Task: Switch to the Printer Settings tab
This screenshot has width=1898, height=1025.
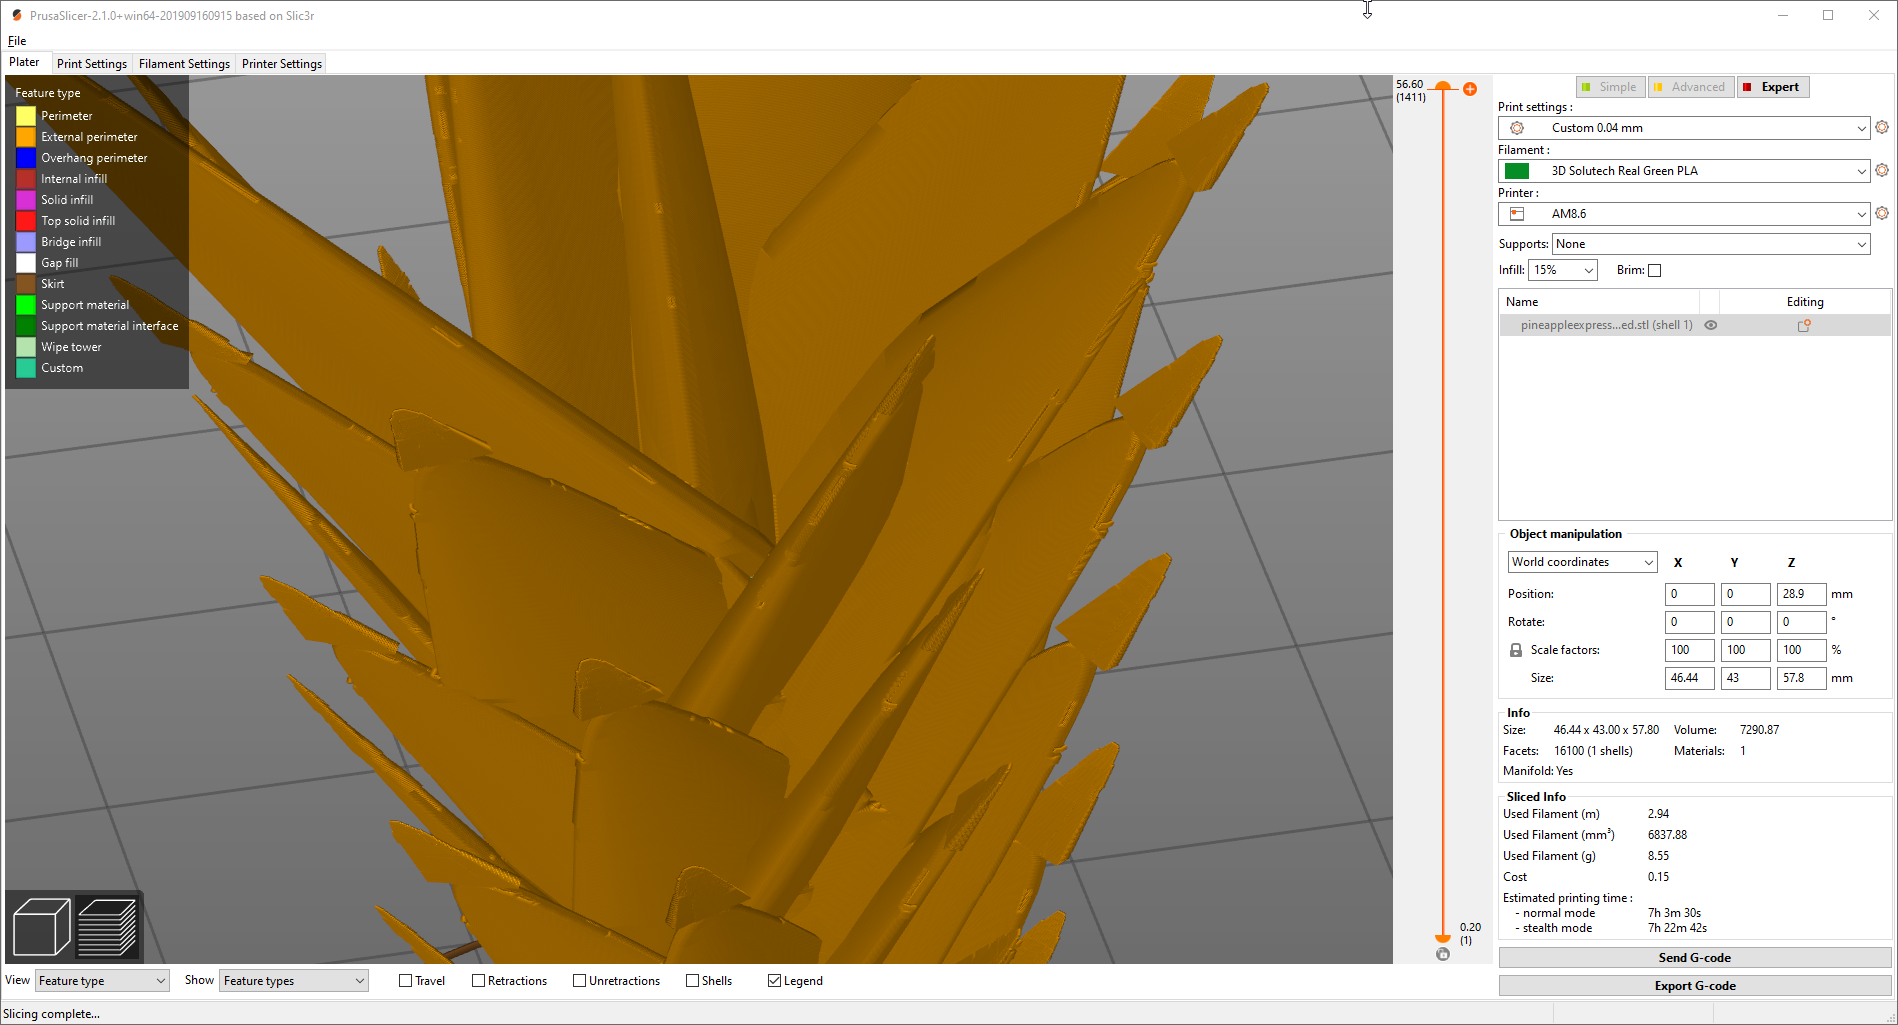Action: (x=282, y=64)
